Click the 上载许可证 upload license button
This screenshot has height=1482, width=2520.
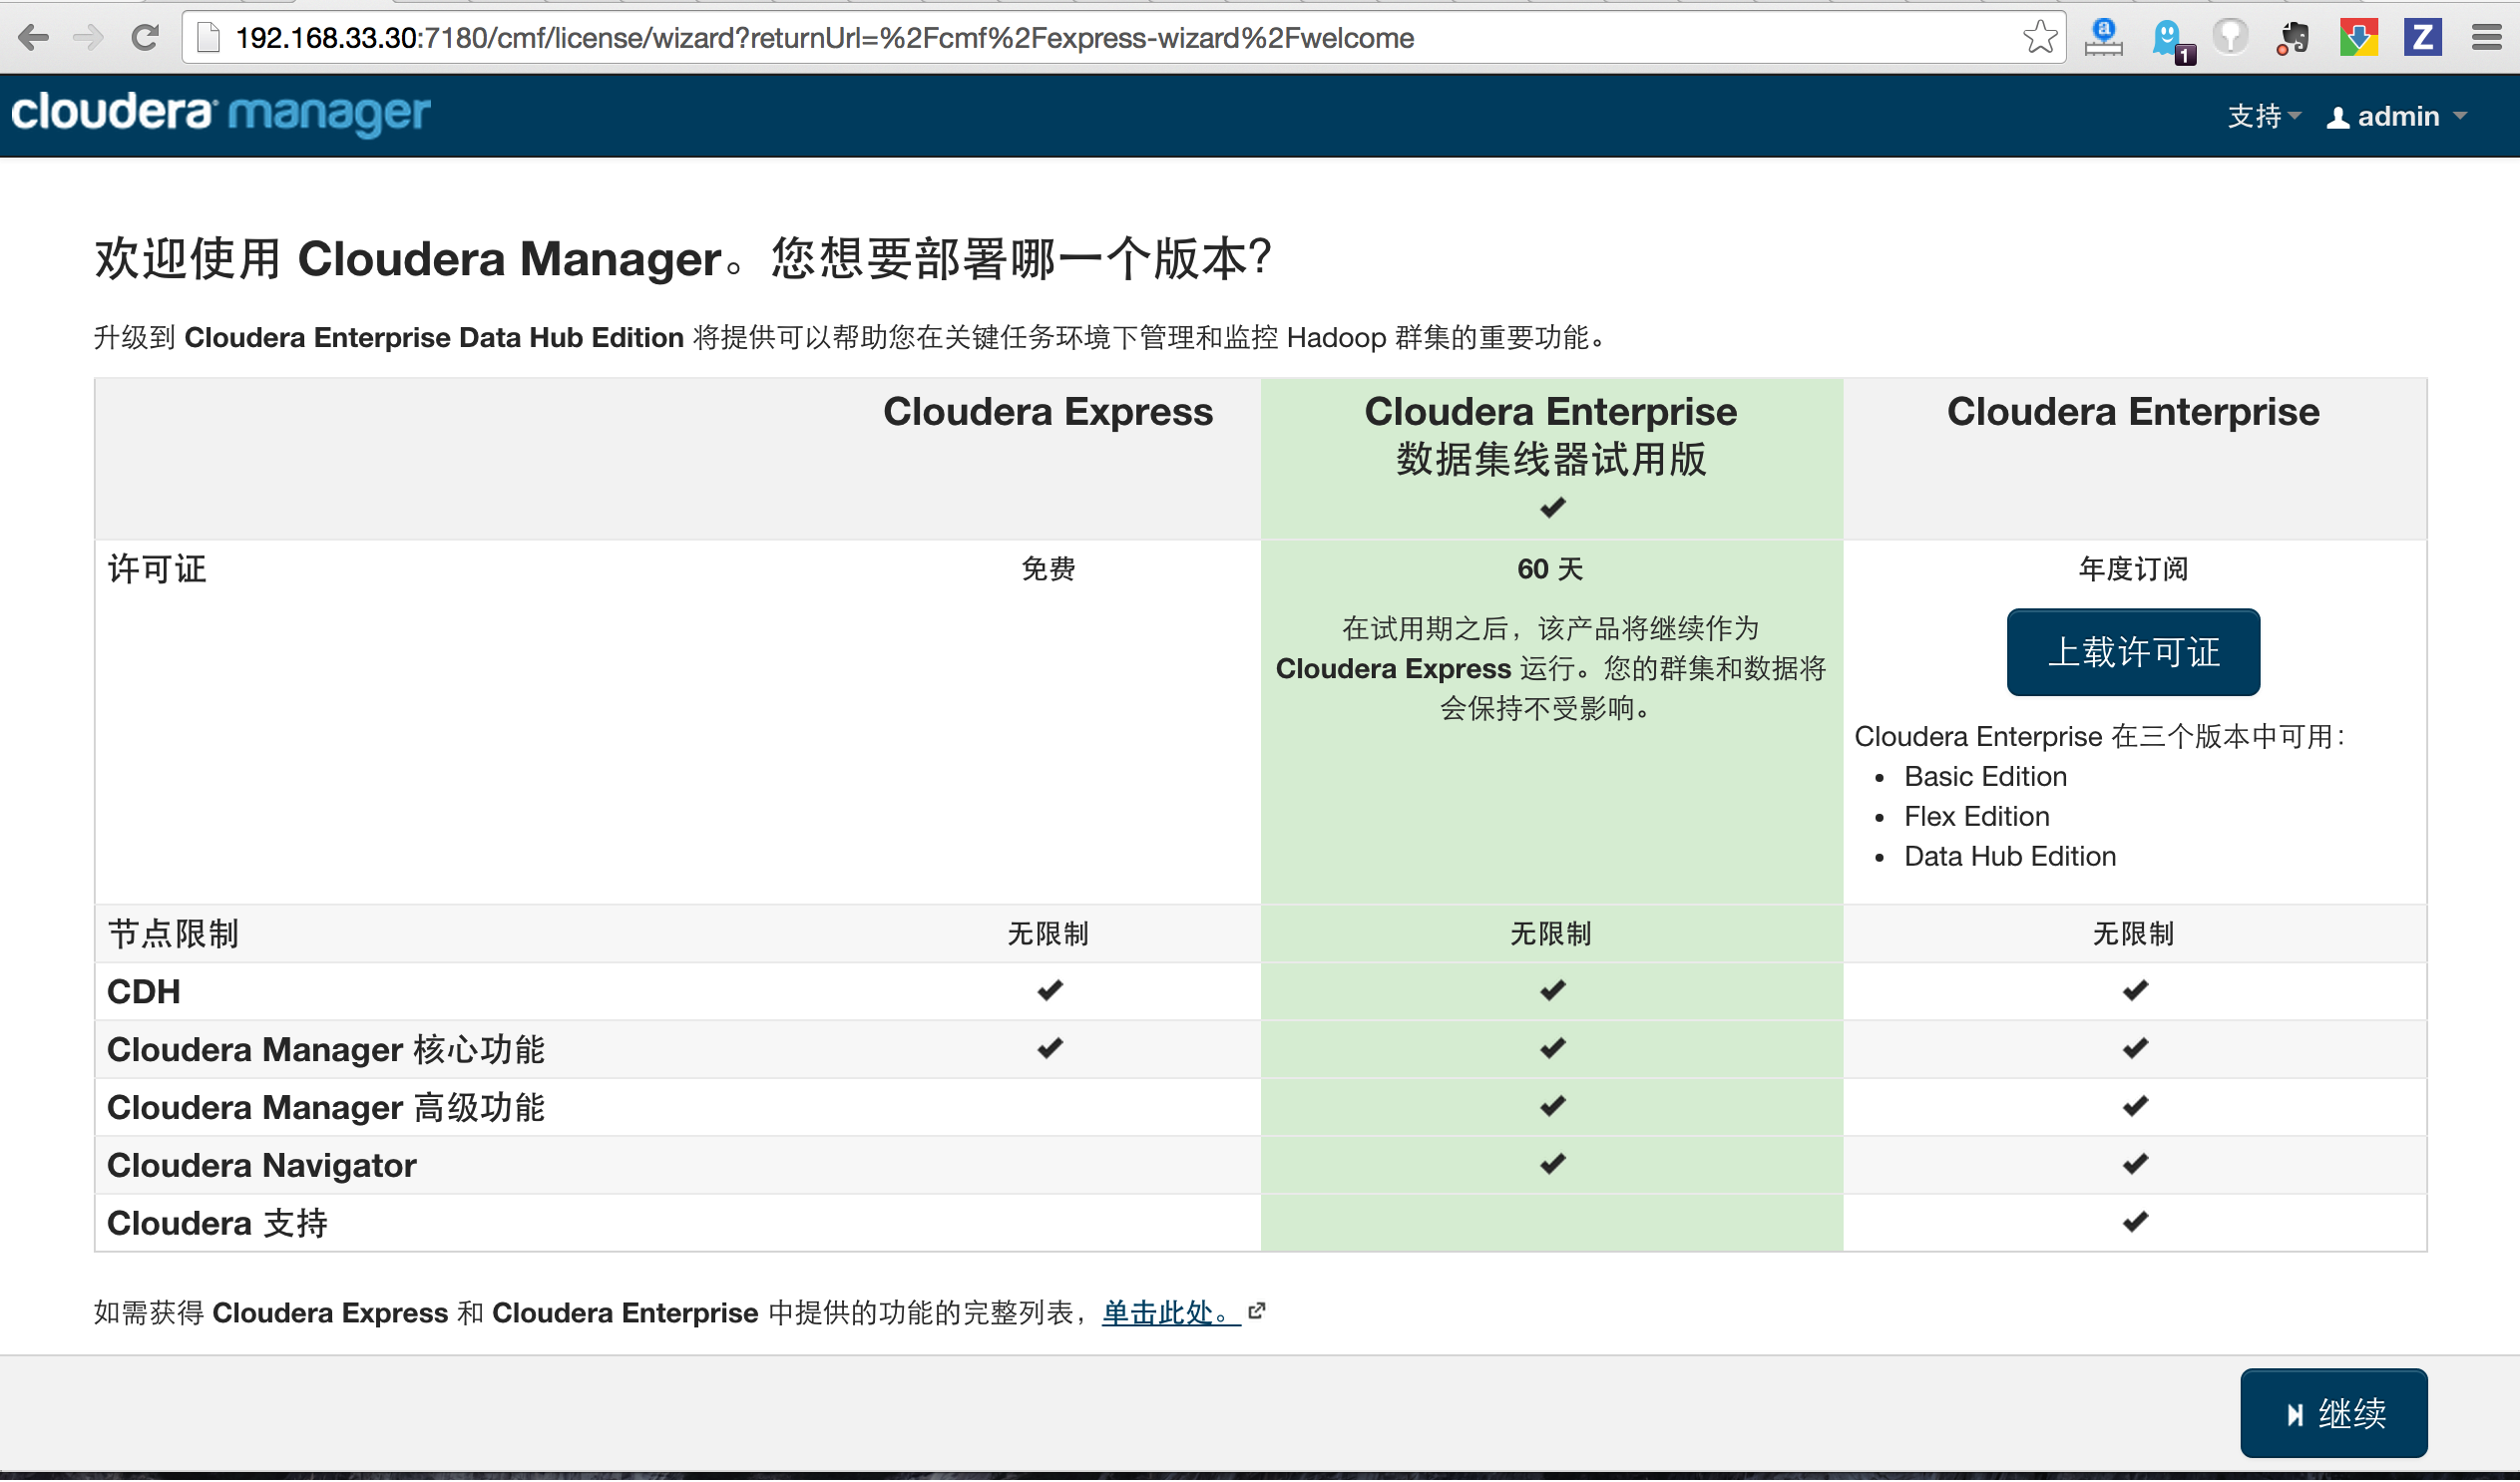[x=2132, y=652]
